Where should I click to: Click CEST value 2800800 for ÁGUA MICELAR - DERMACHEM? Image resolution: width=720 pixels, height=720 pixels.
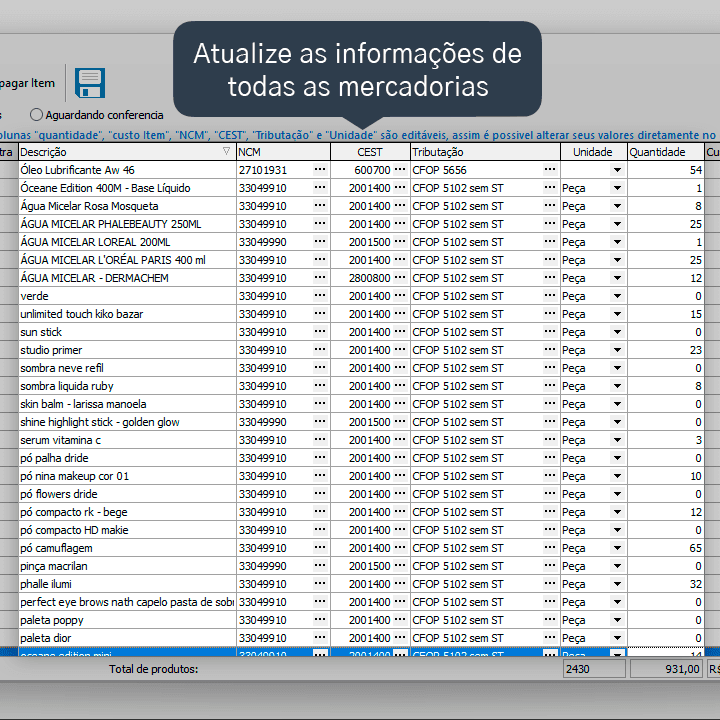(369, 278)
